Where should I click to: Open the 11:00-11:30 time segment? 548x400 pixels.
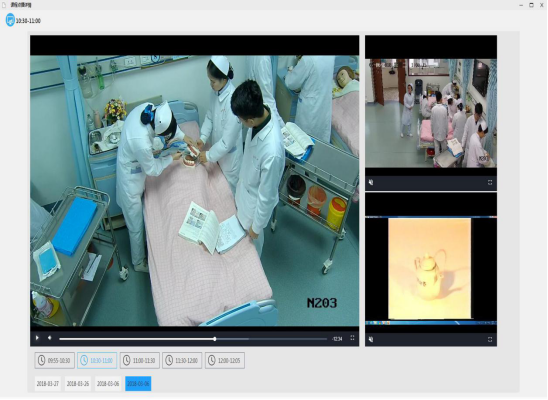tap(140, 361)
